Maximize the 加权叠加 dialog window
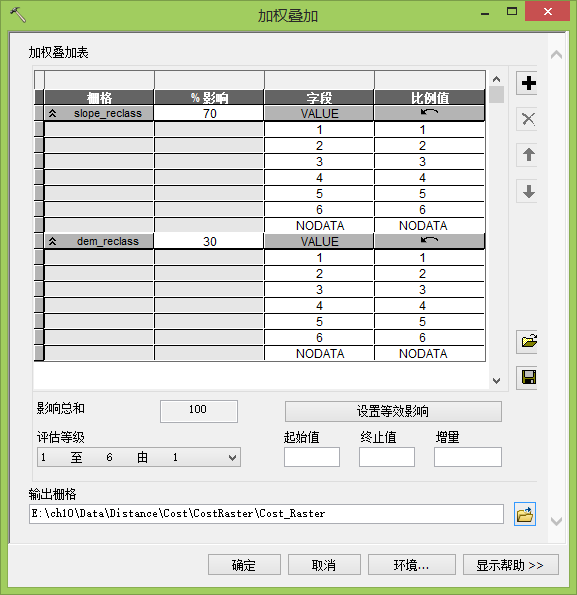Screen dimensions: 577x595 click(x=512, y=11)
